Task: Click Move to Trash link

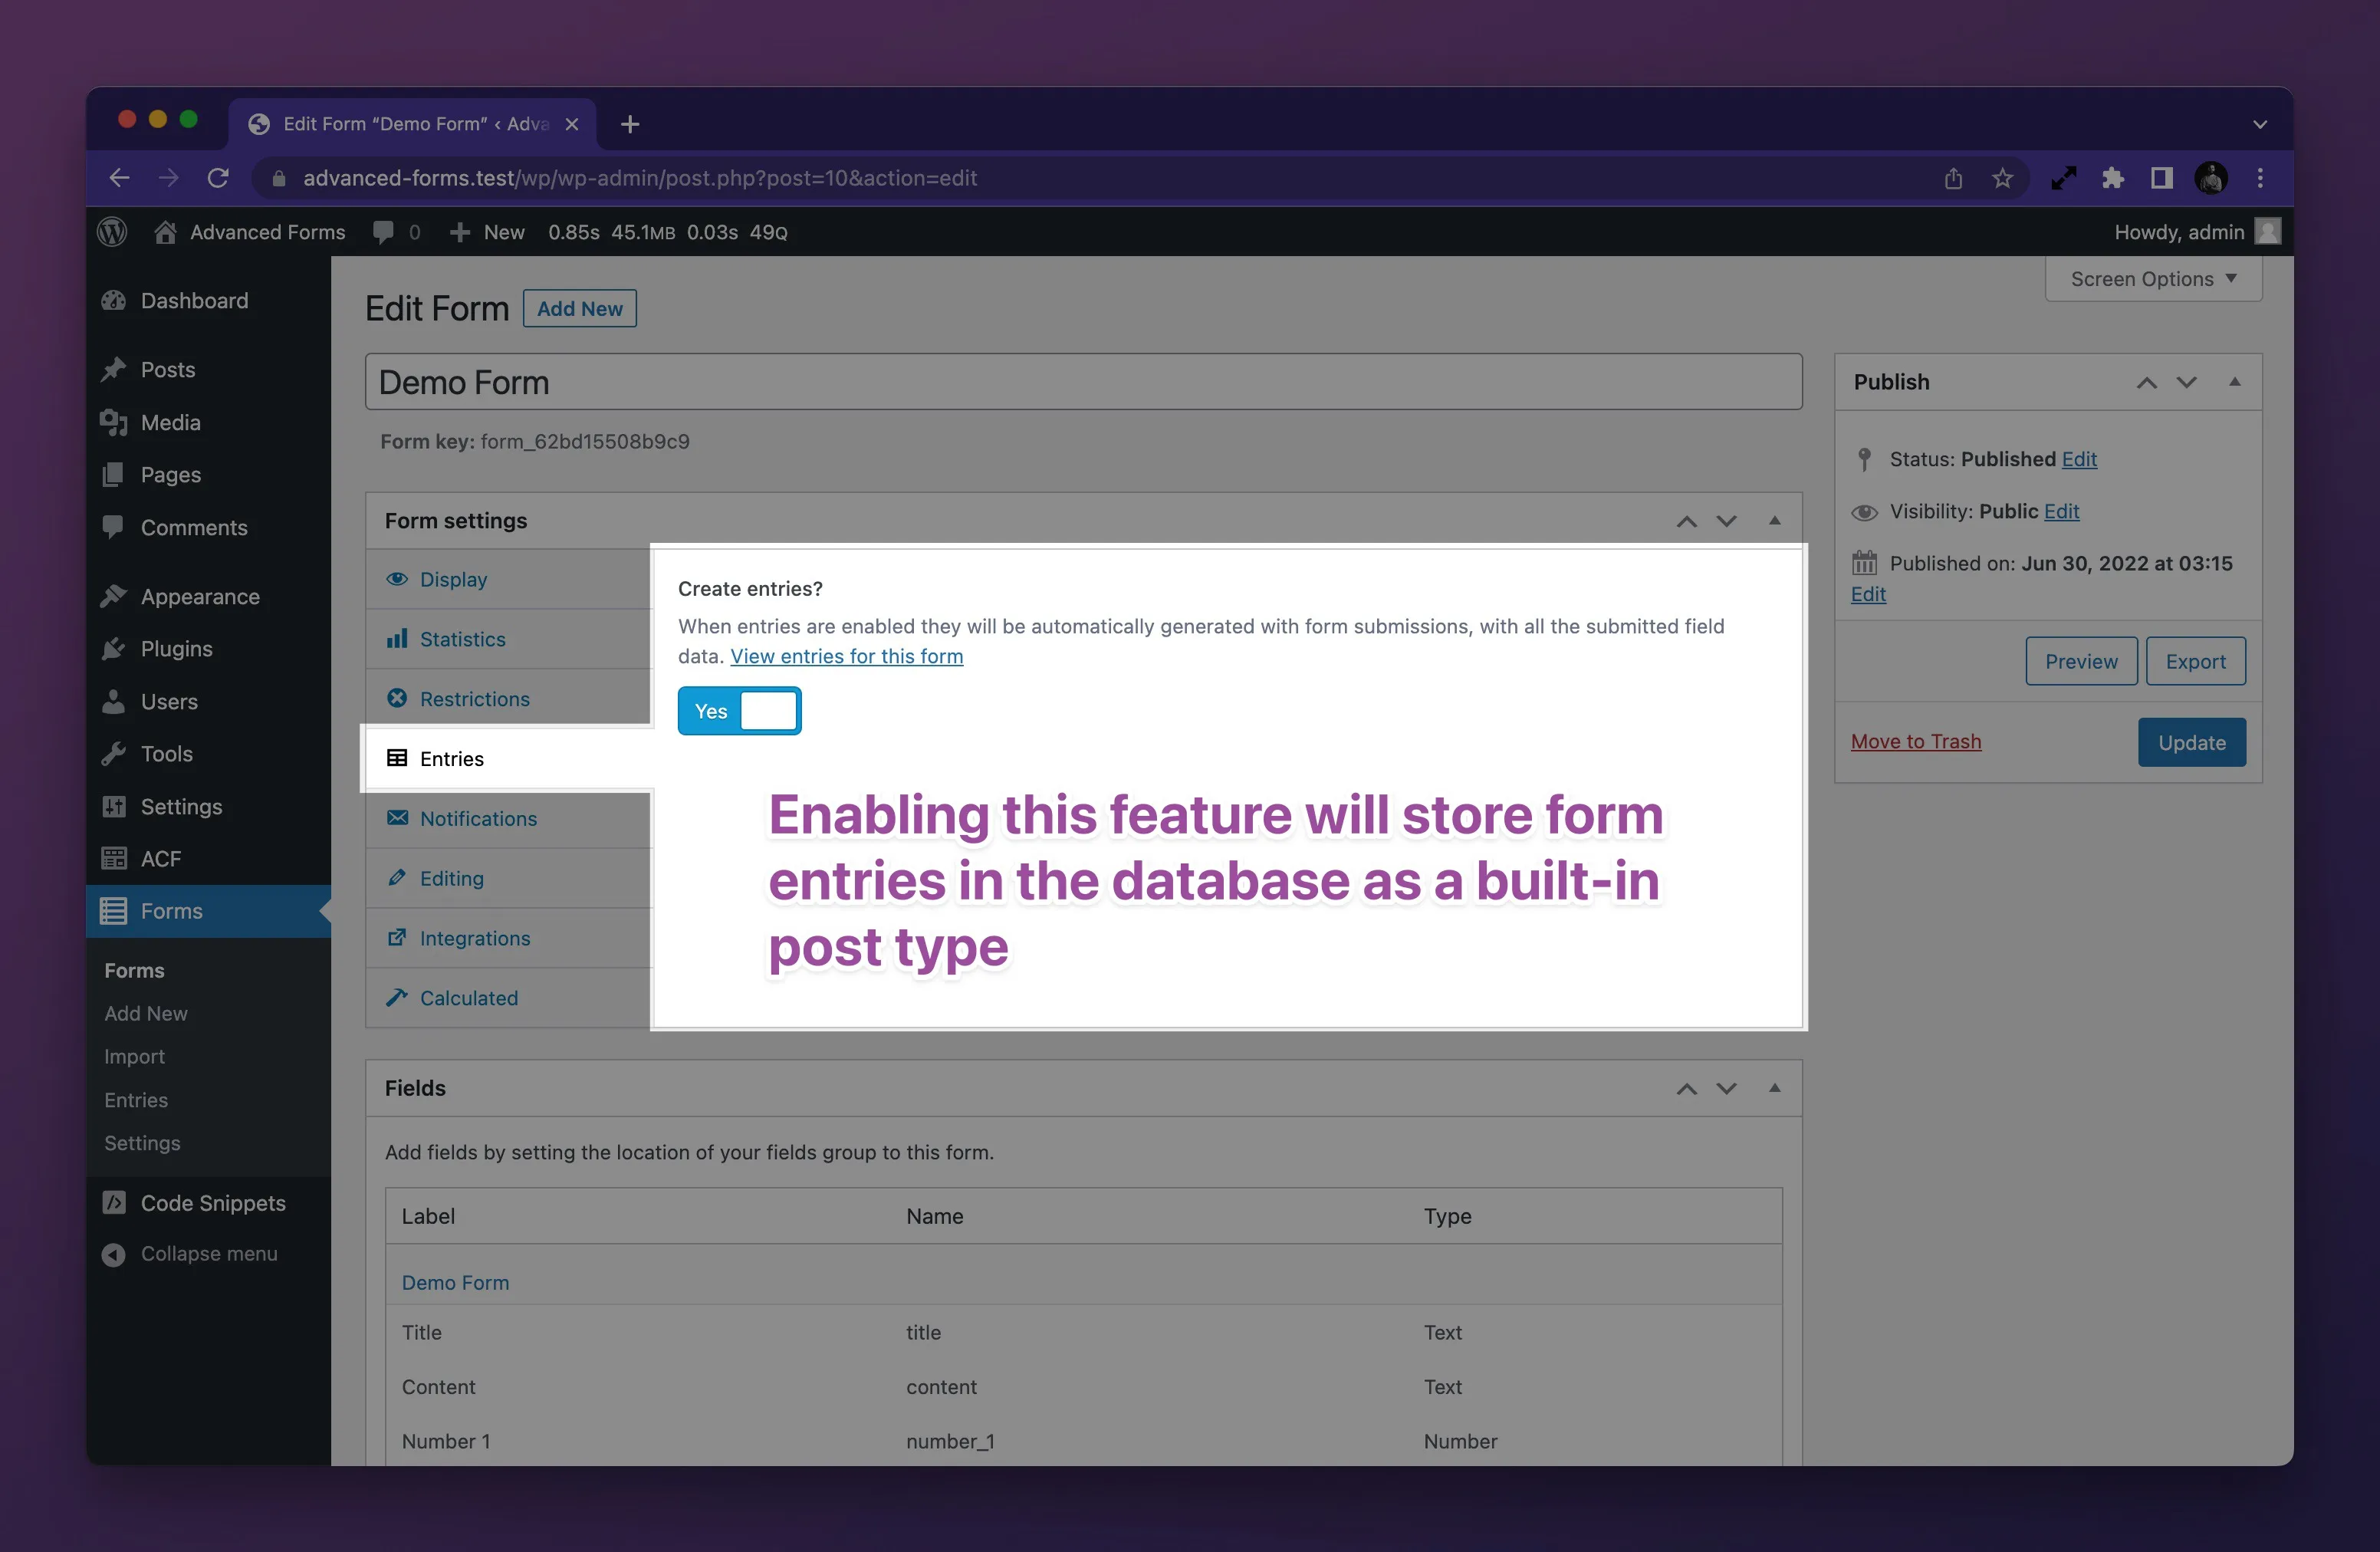Action: pyautogui.click(x=1915, y=741)
